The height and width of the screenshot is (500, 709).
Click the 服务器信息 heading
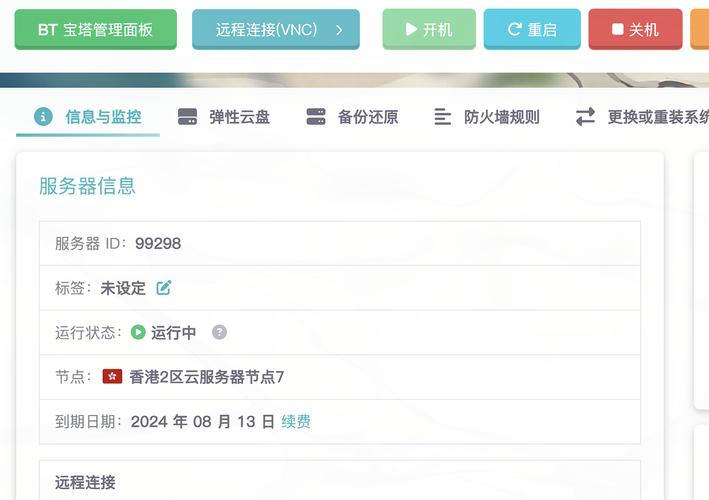click(87, 186)
